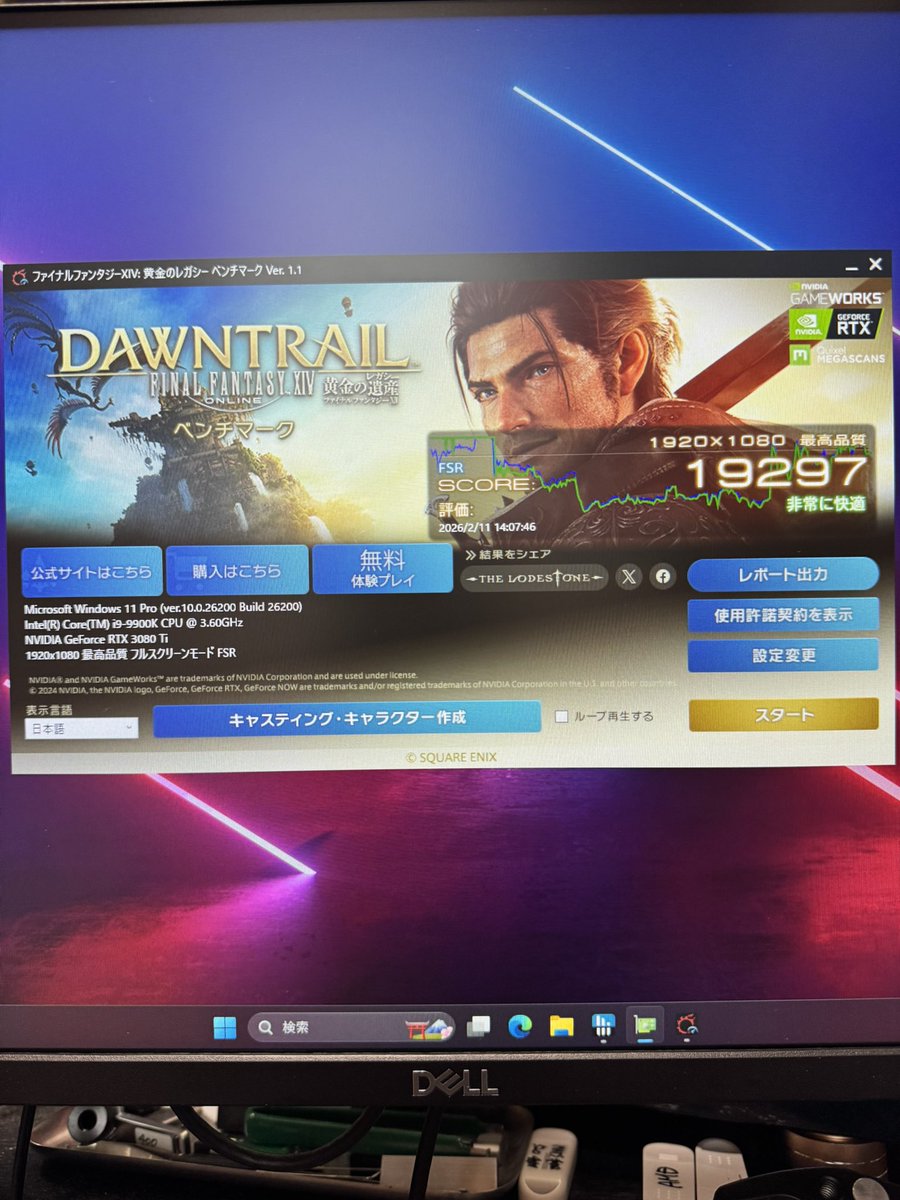Image resolution: width=900 pixels, height=1200 pixels.
Task: Click the 非常に快適 rating text
Action: [x=825, y=504]
